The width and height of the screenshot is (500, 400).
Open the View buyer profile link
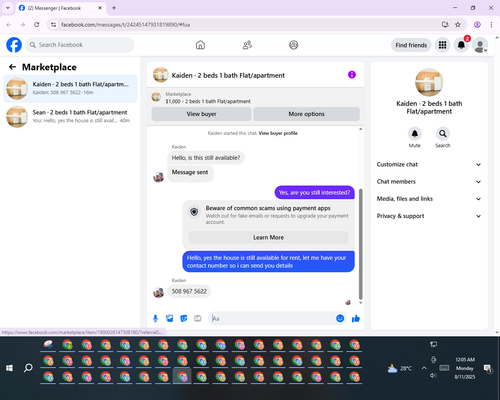tap(278, 133)
